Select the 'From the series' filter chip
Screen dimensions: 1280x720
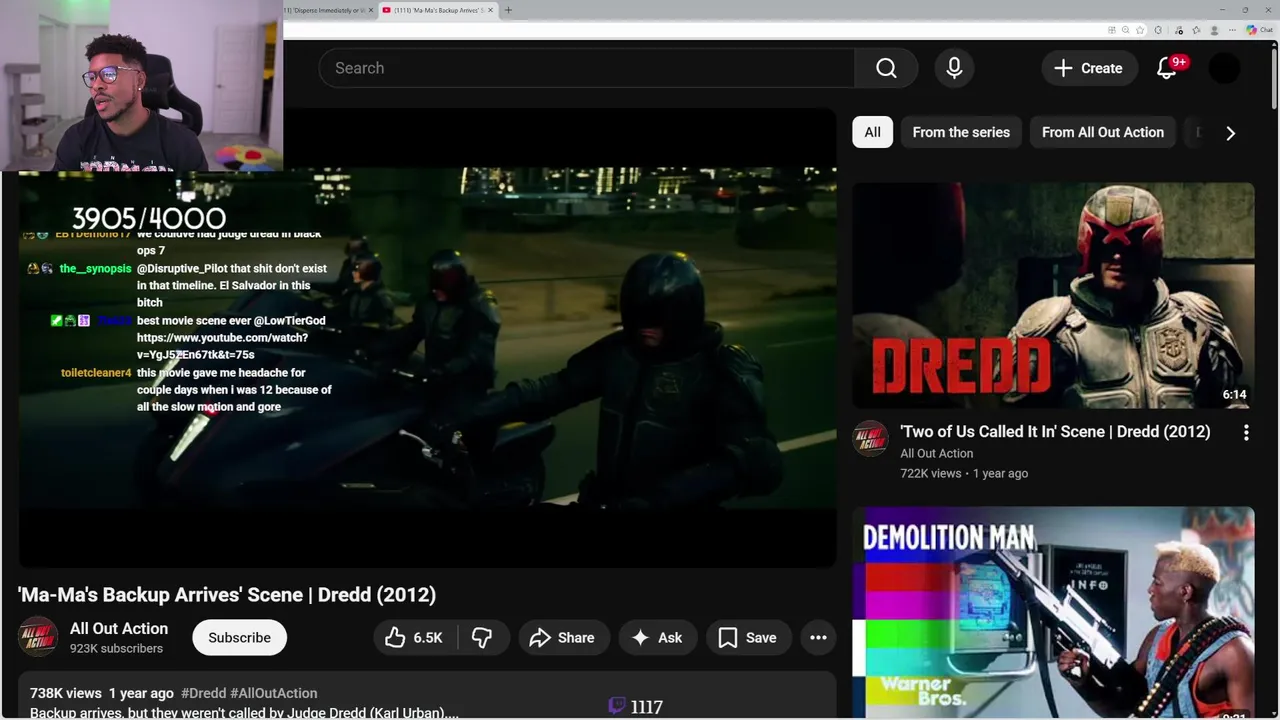961,132
